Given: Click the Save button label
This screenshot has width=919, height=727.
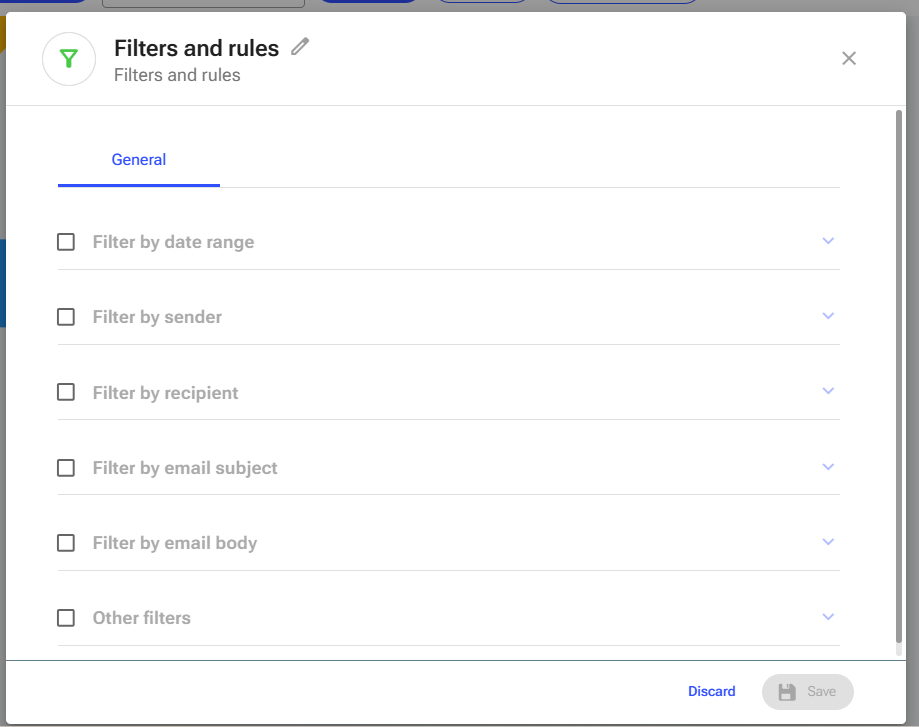Looking at the screenshot, I should 821,691.
